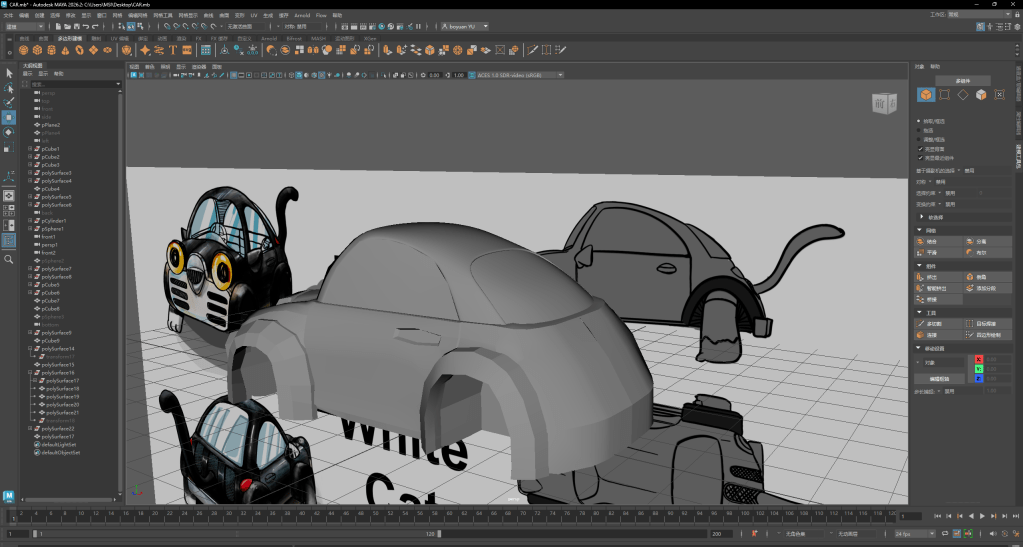Screen dimensions: 1023x547
Task: Expand polySurface14 in the outliner
Action: (x=30, y=349)
